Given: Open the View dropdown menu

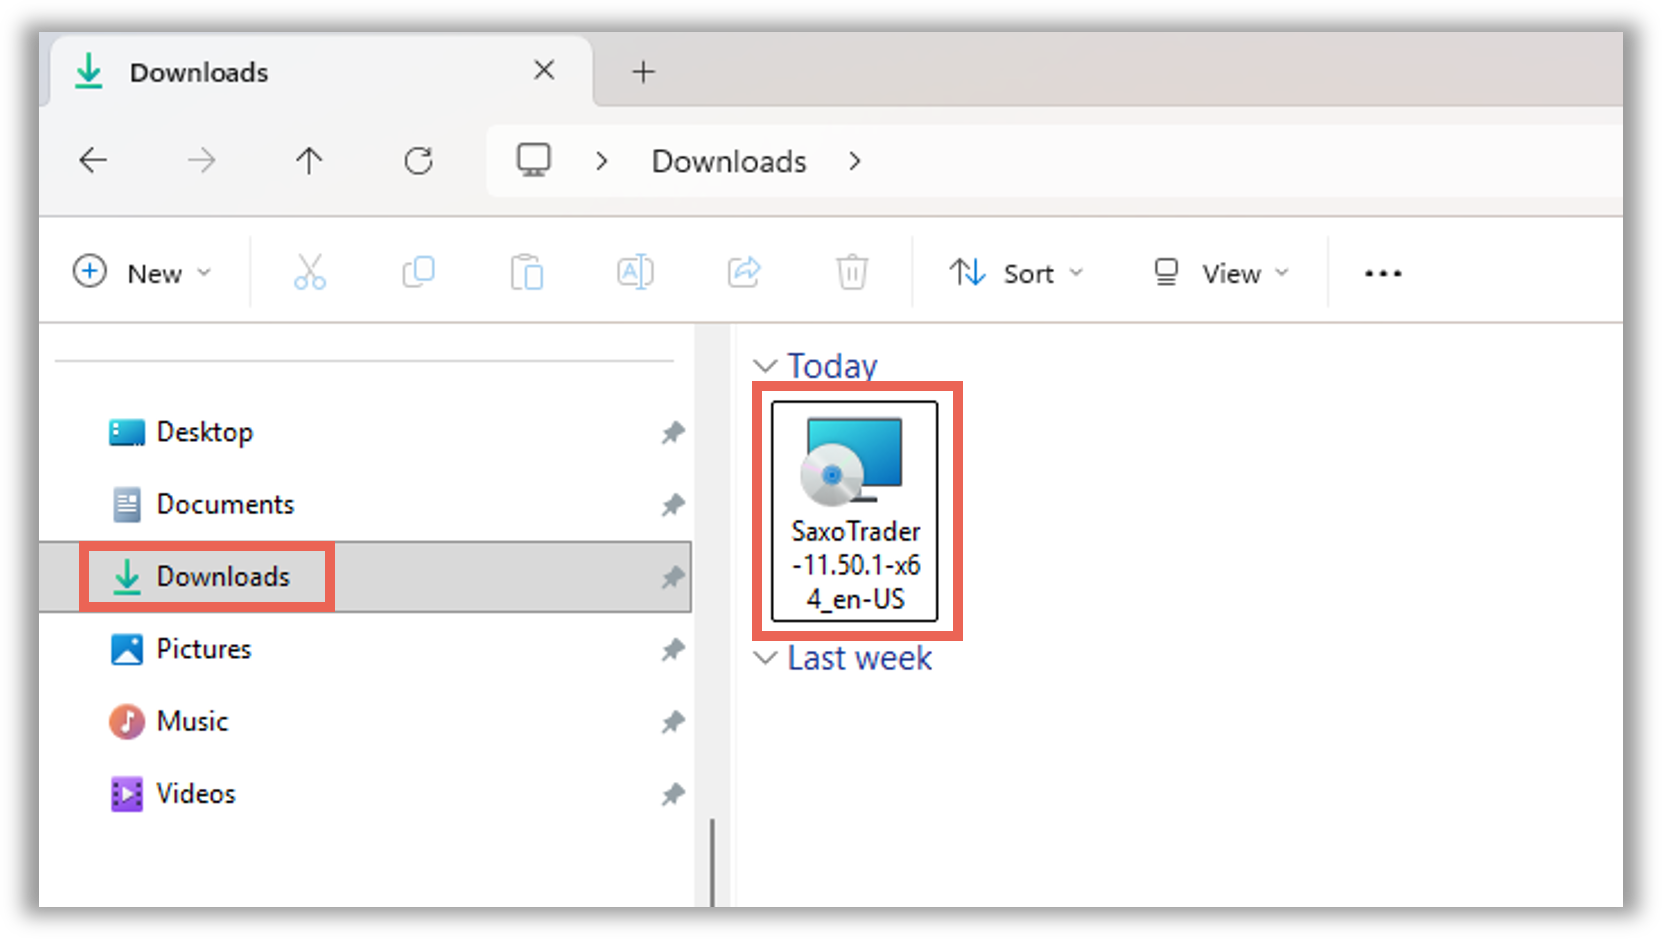Looking at the screenshot, I should (x=1220, y=273).
